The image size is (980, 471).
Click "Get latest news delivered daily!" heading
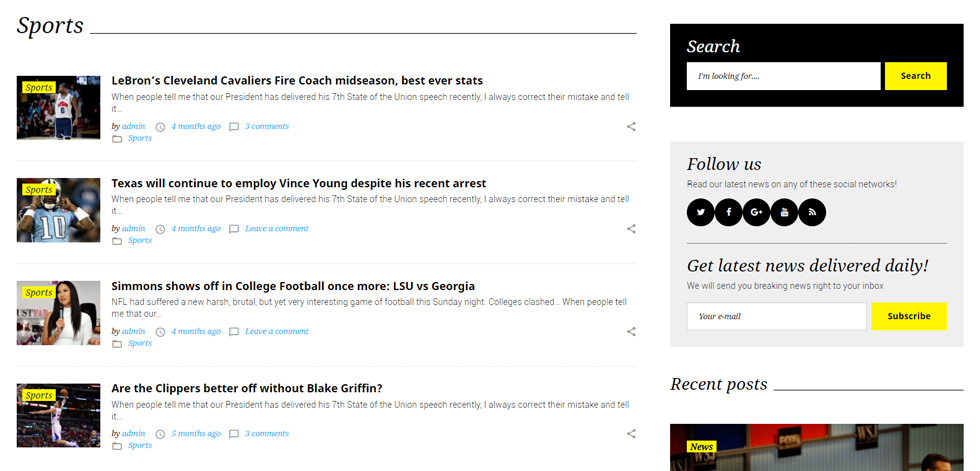(808, 266)
